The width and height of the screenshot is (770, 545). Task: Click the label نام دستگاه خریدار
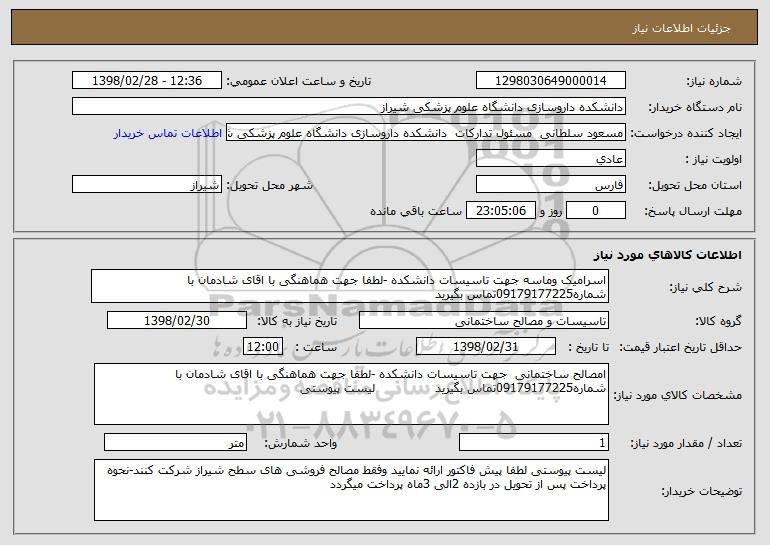695,107
